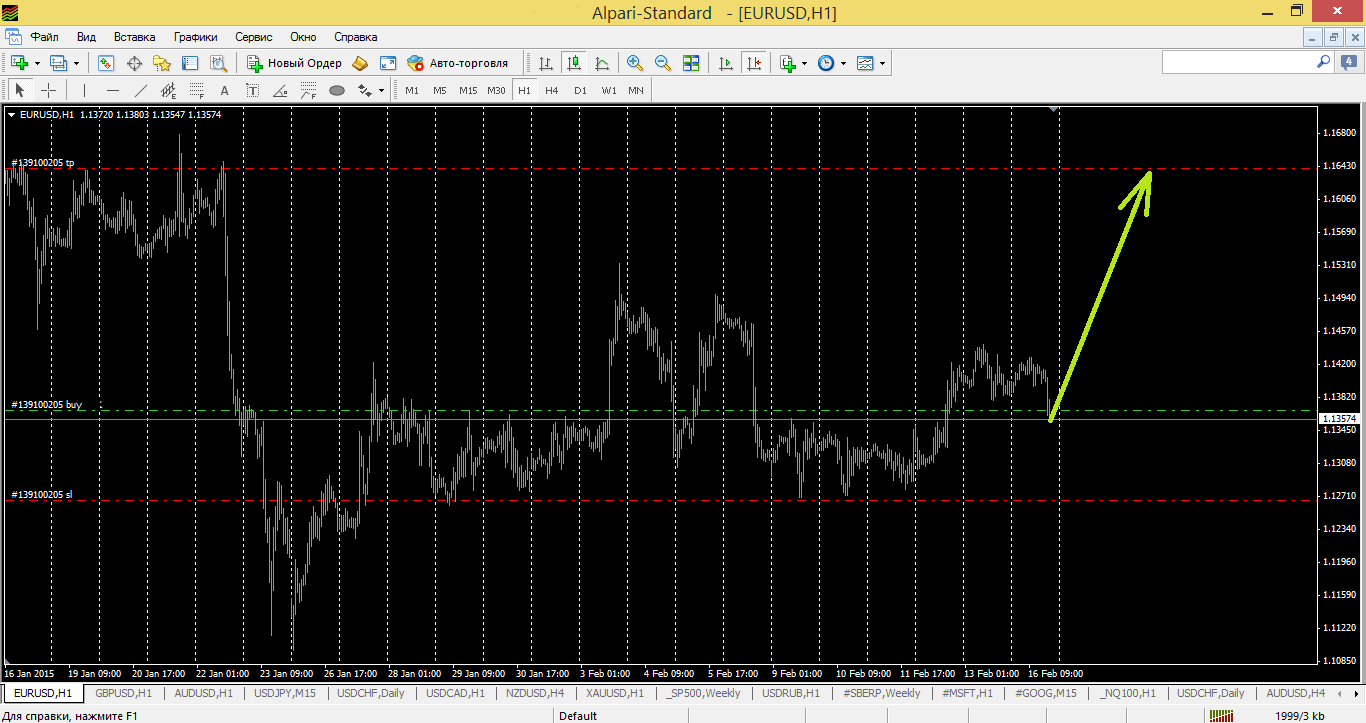Enable Авто-торговля button
Screen dimensions: 1366x723
click(x=458, y=63)
